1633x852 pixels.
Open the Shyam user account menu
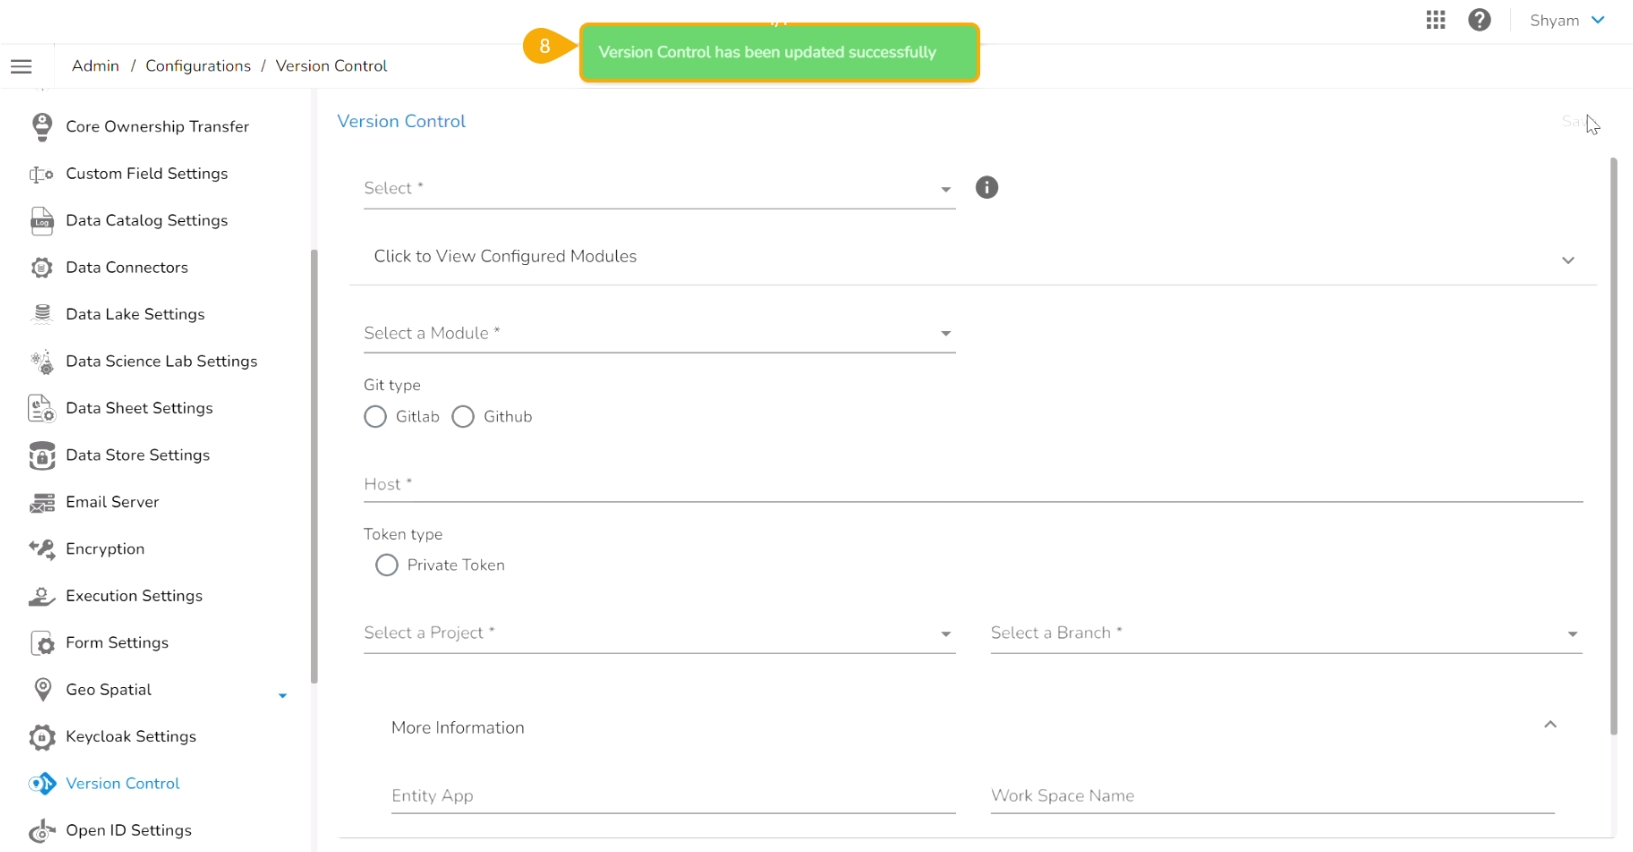pyautogui.click(x=1566, y=20)
